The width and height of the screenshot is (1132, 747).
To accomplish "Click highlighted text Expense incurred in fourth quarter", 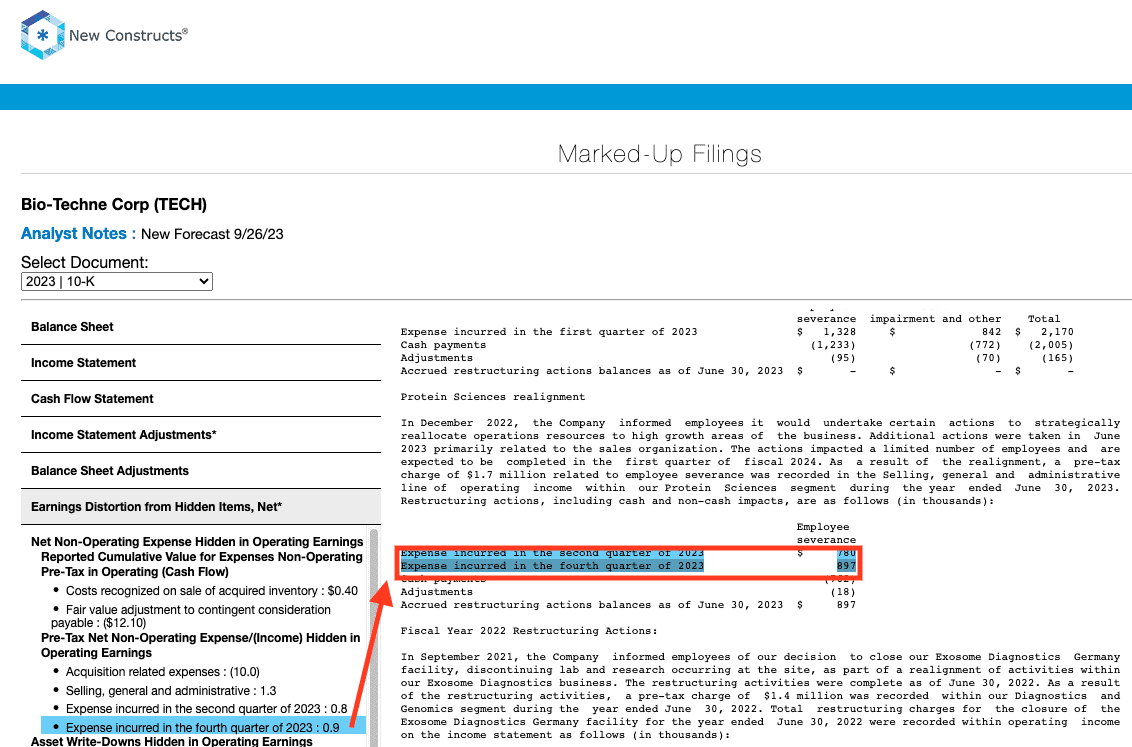I will (552, 567).
